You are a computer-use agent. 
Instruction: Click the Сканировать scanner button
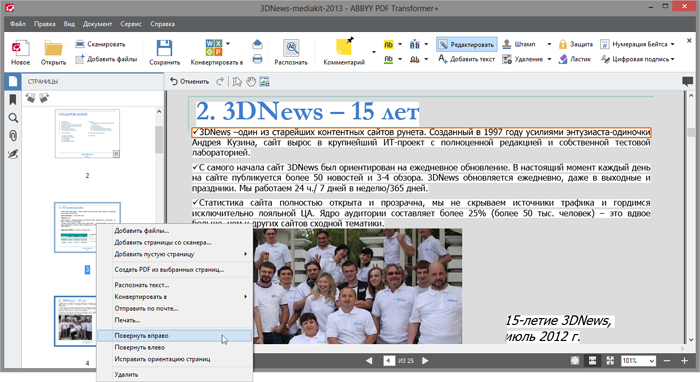coord(100,44)
